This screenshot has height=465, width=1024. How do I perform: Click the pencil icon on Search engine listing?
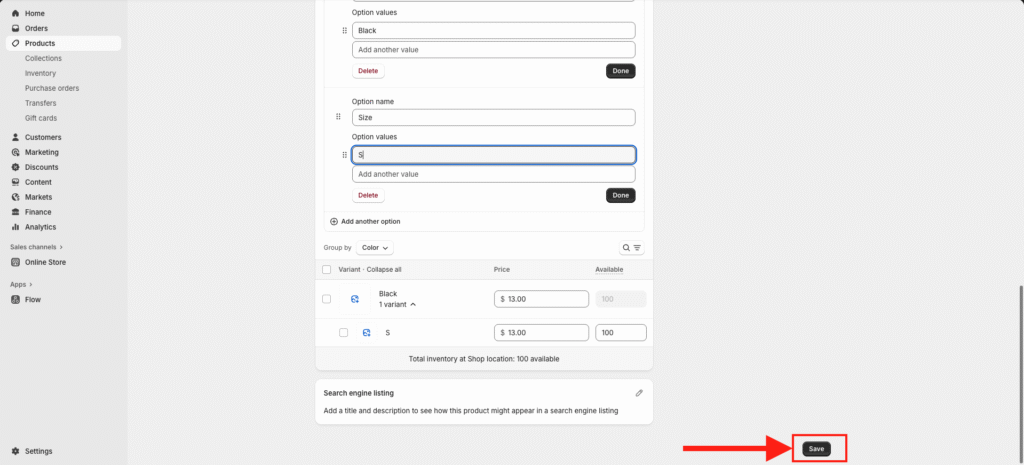pyautogui.click(x=639, y=393)
